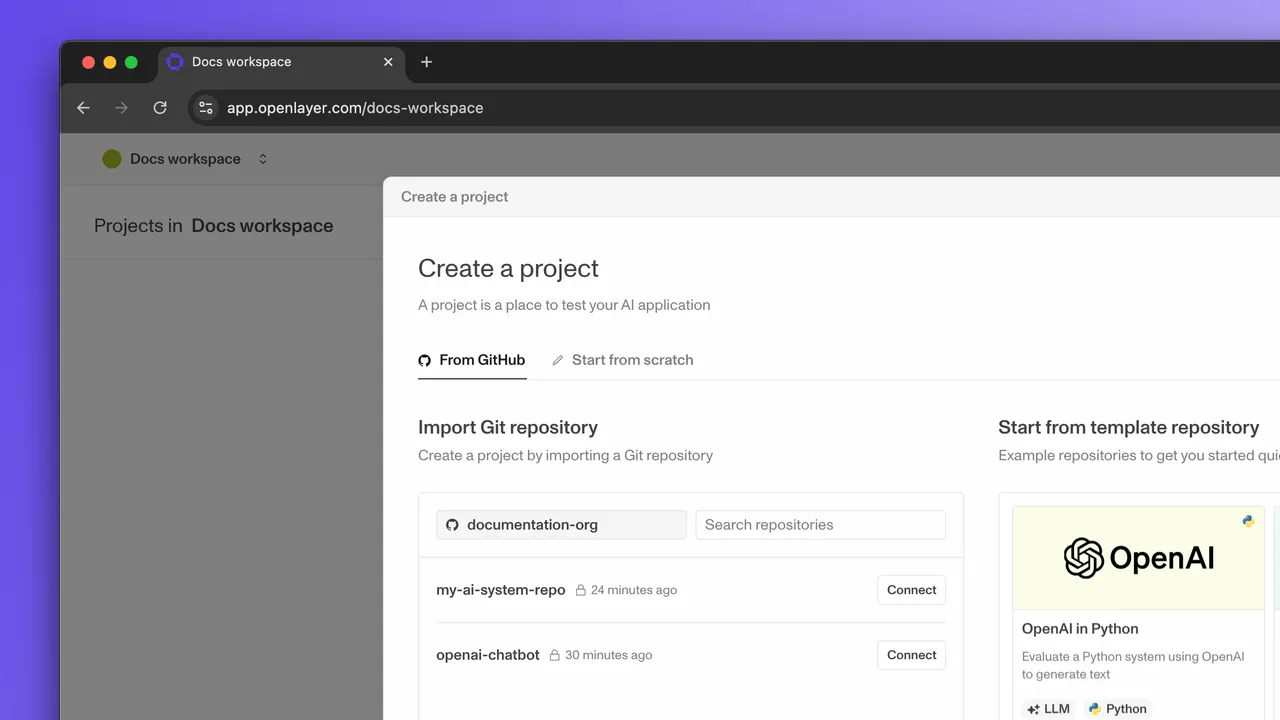
Task: Click the pencil icon on Start from scratch
Action: [x=558, y=360]
